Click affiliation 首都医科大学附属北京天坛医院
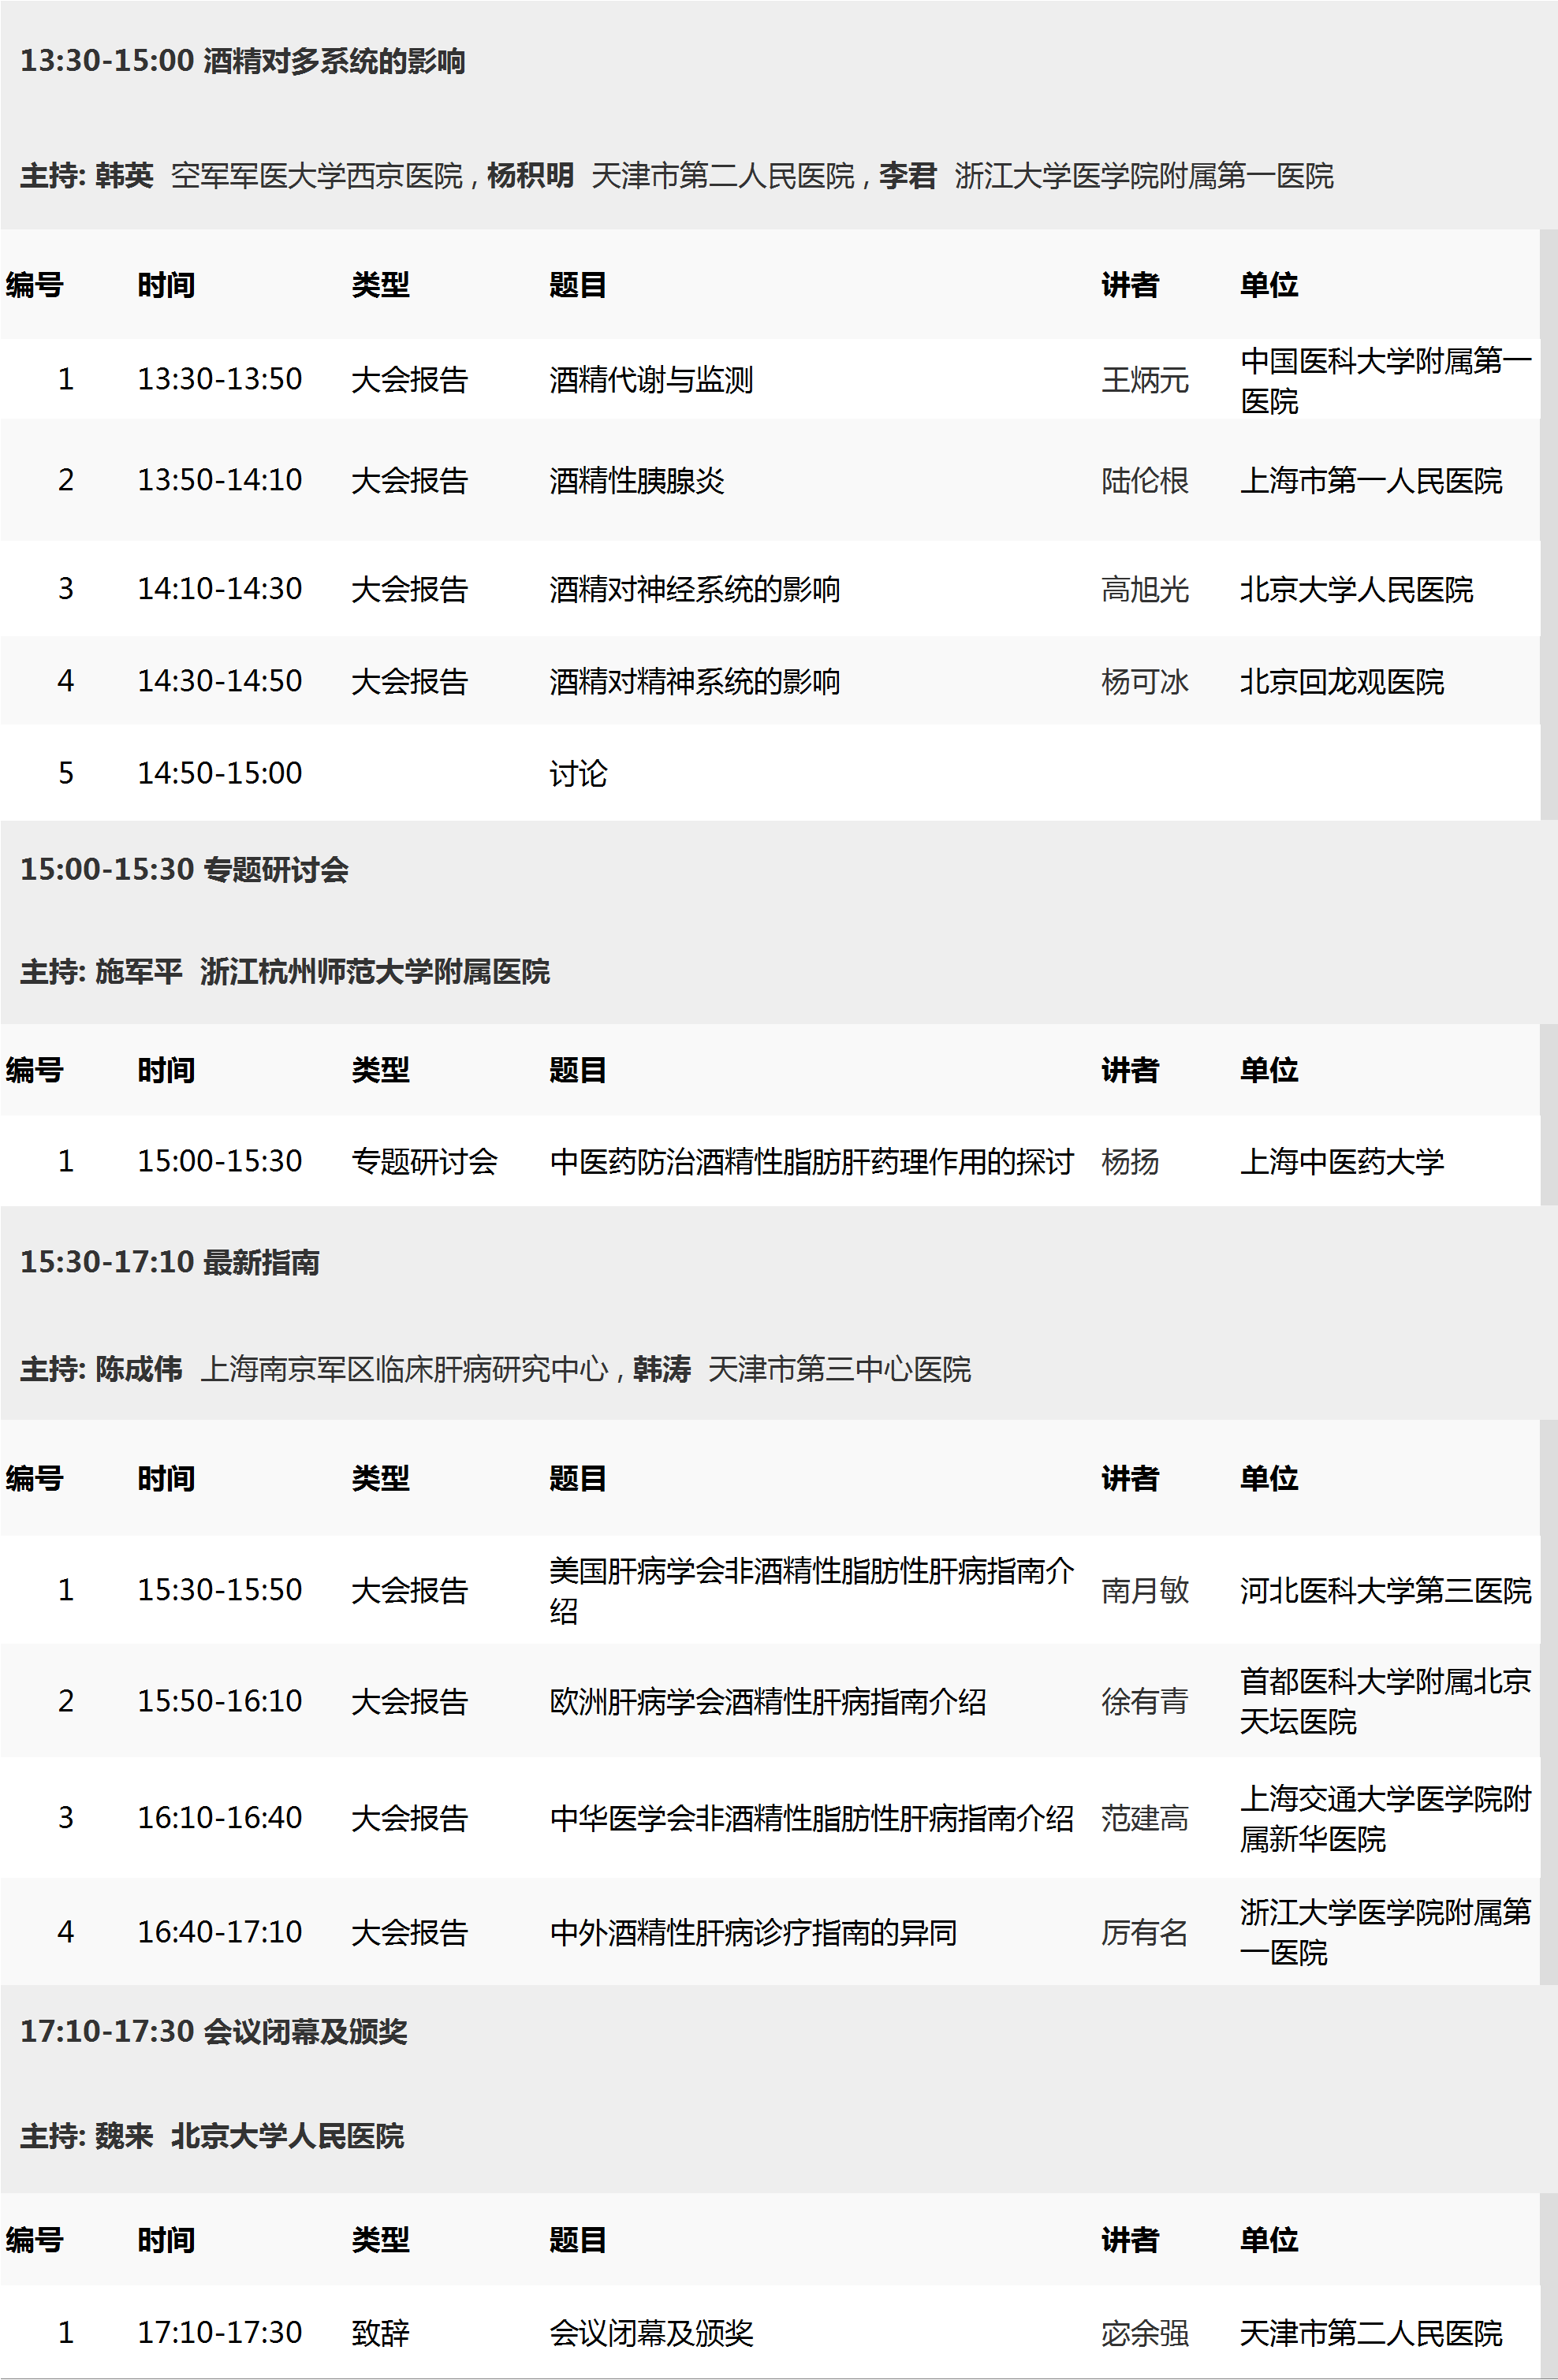Screen dimensions: 1558x2380 pos(1386,1701)
